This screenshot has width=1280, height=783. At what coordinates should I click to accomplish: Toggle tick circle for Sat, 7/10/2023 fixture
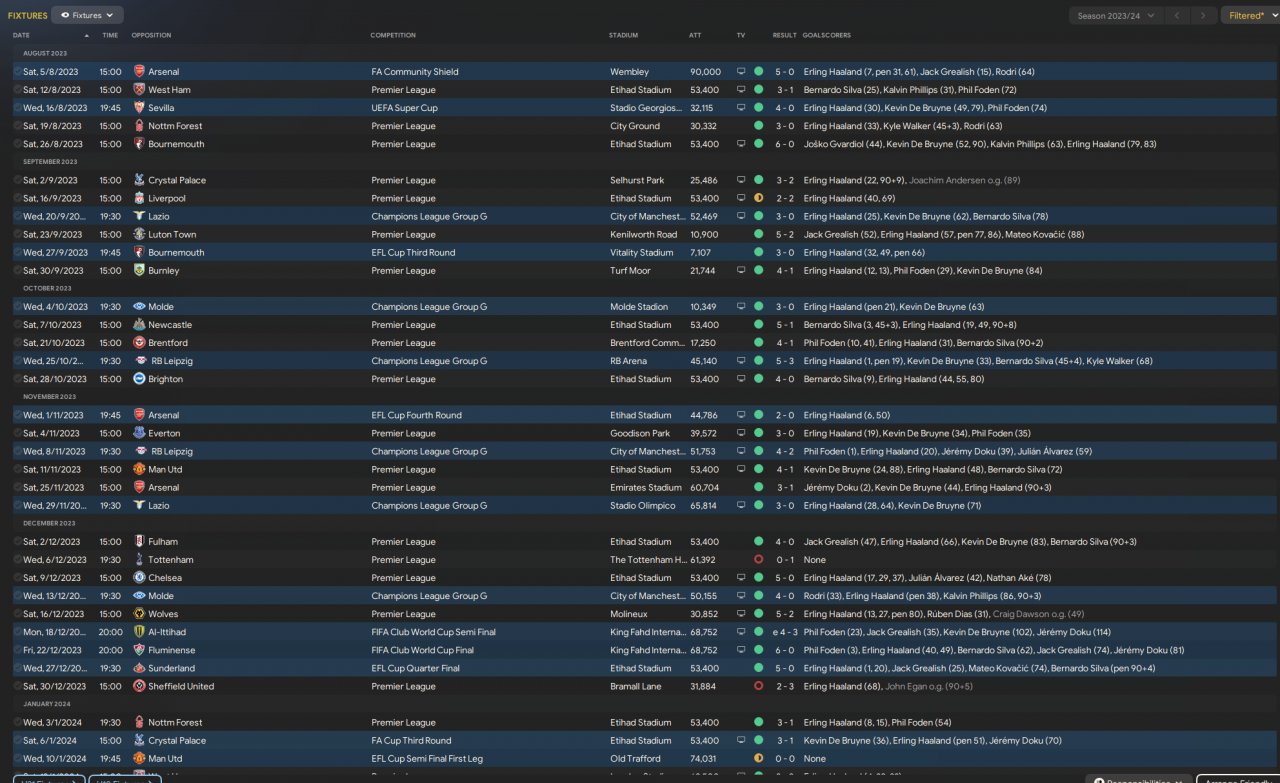tap(18, 325)
